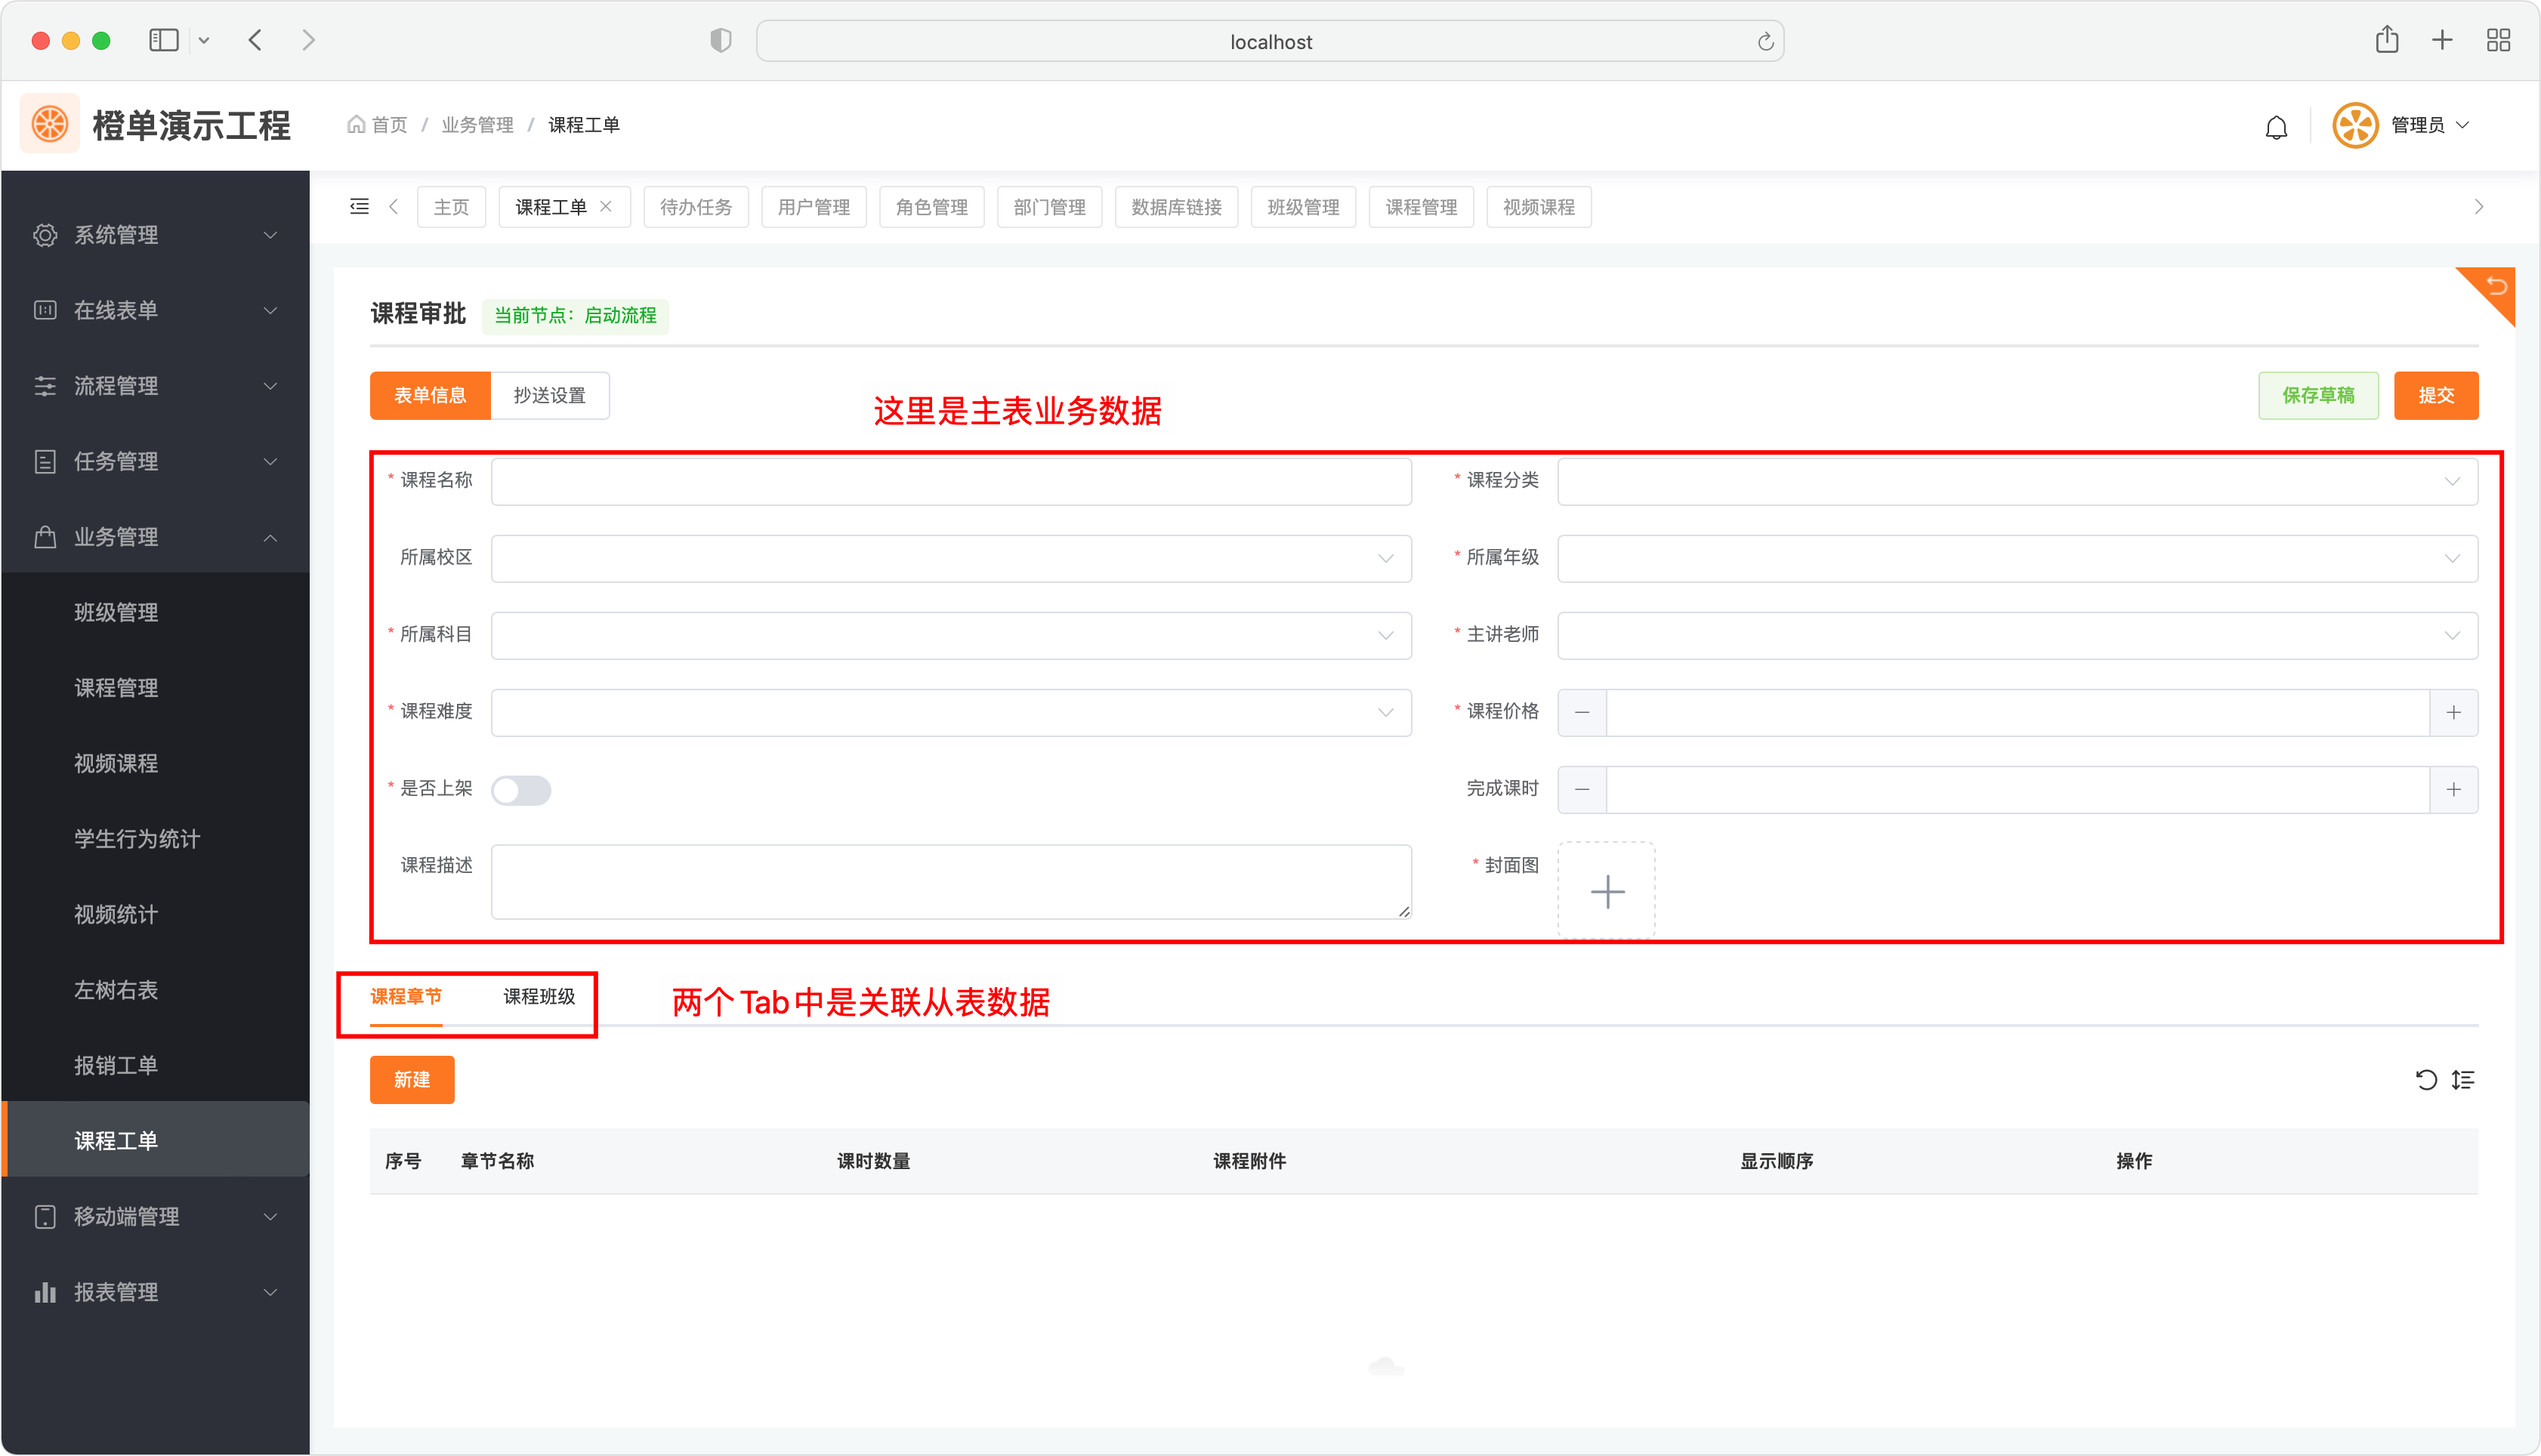The width and height of the screenshot is (2541, 1456).
Task: Open the 管理员 user dropdown
Action: pyautogui.click(x=2430, y=125)
